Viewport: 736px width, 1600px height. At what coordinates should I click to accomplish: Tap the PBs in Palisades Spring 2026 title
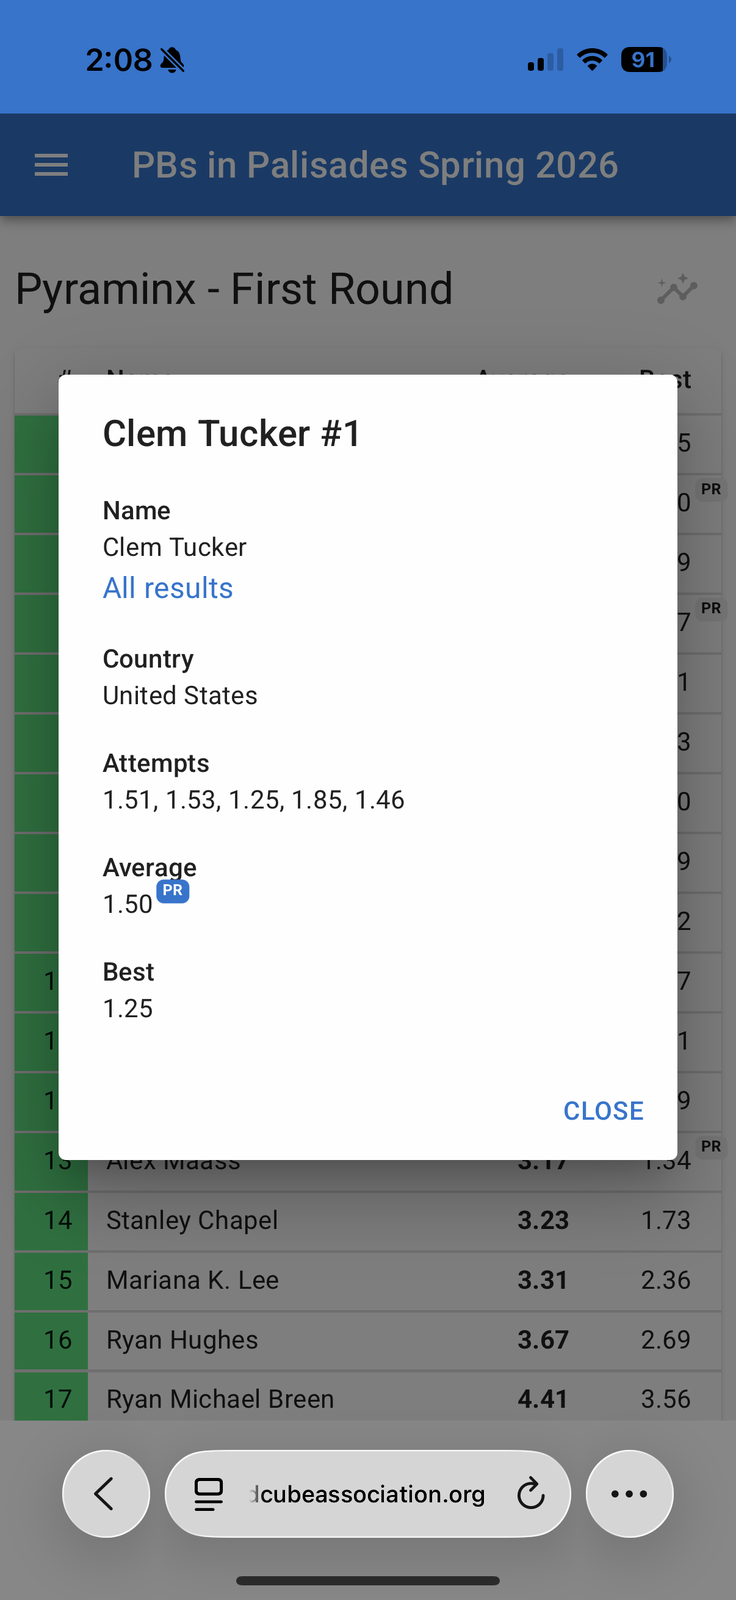click(375, 165)
